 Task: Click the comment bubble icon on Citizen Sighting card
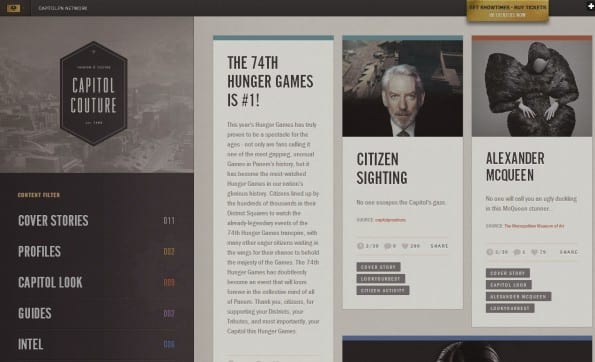[387, 246]
